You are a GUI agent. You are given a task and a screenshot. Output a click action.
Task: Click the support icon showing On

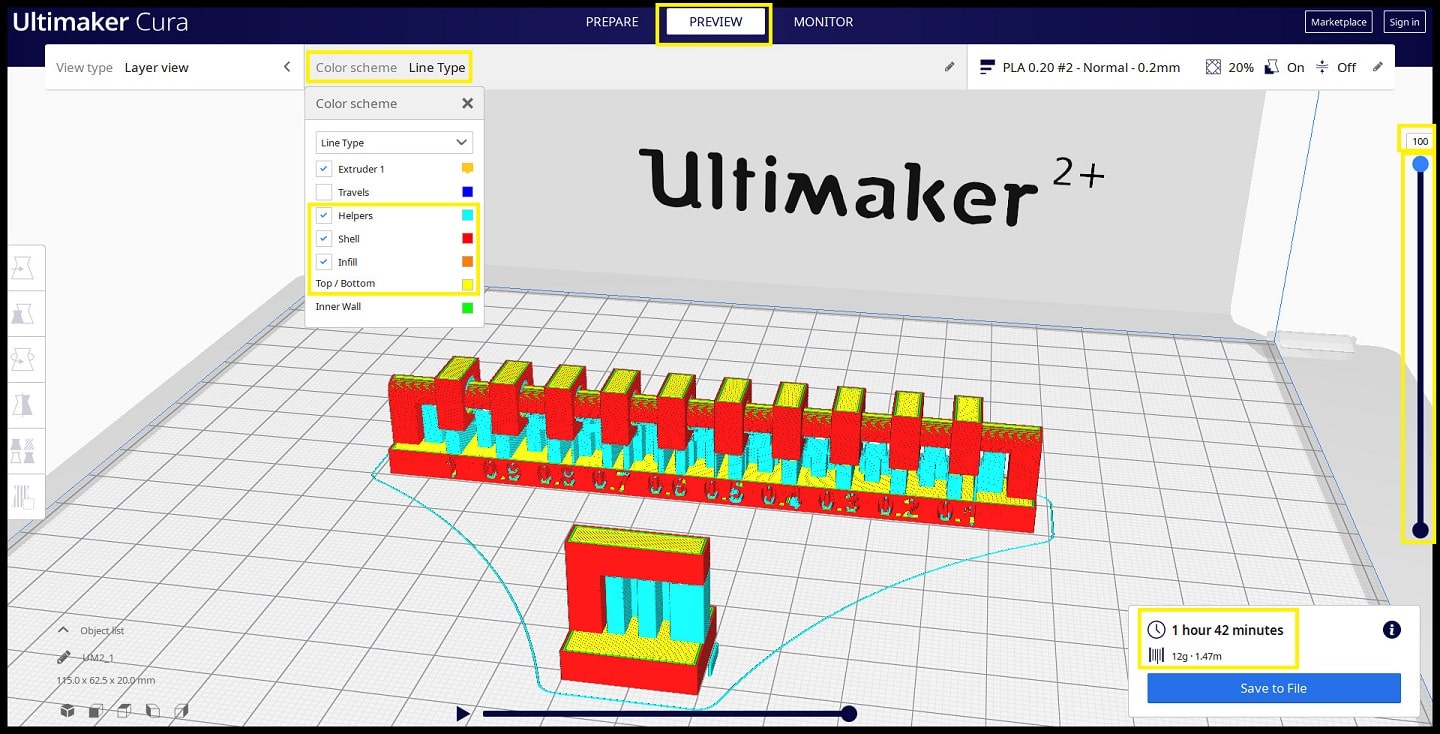pos(1272,67)
